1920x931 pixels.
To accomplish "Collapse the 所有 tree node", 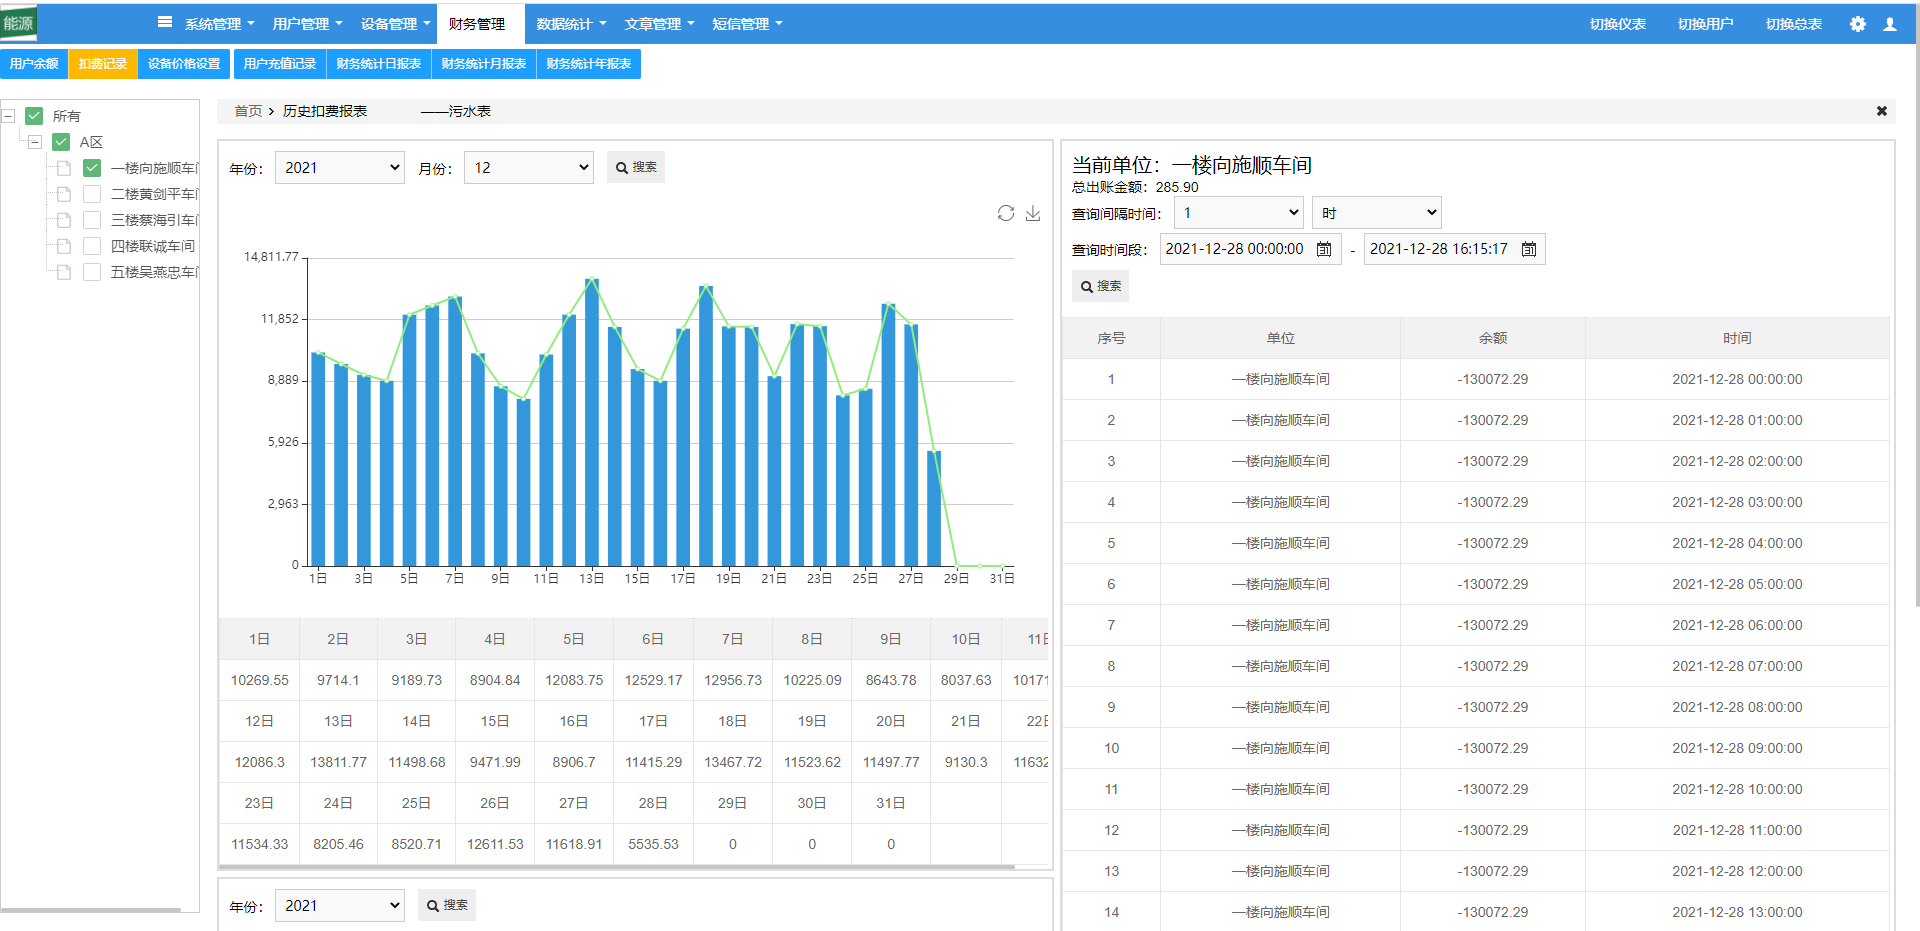I will (x=8, y=116).
